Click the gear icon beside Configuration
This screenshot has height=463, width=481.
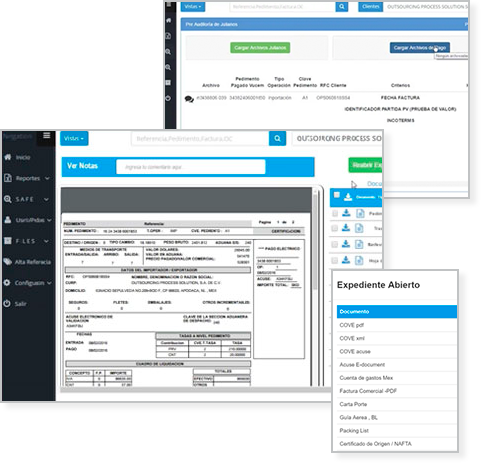click(x=7, y=283)
